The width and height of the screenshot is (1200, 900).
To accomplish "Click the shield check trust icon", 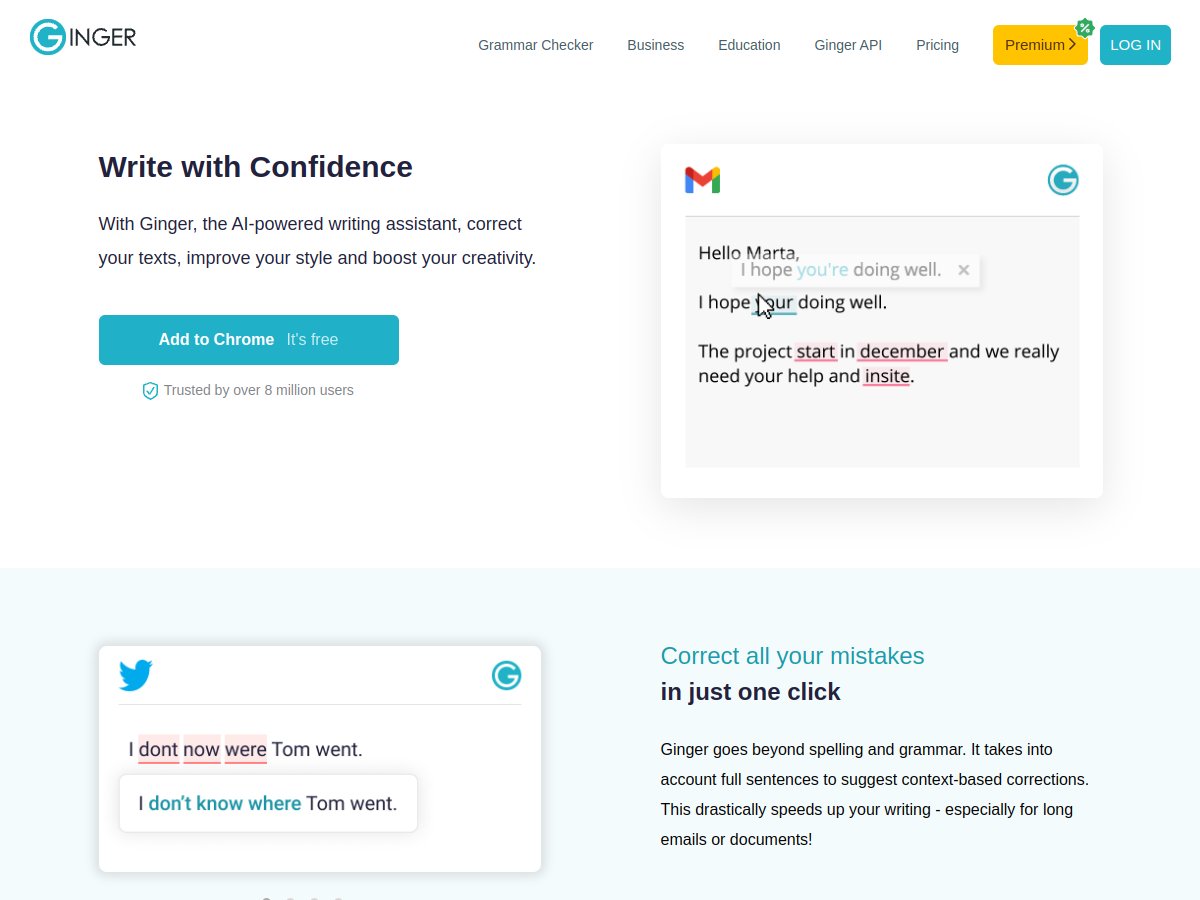I will point(150,390).
